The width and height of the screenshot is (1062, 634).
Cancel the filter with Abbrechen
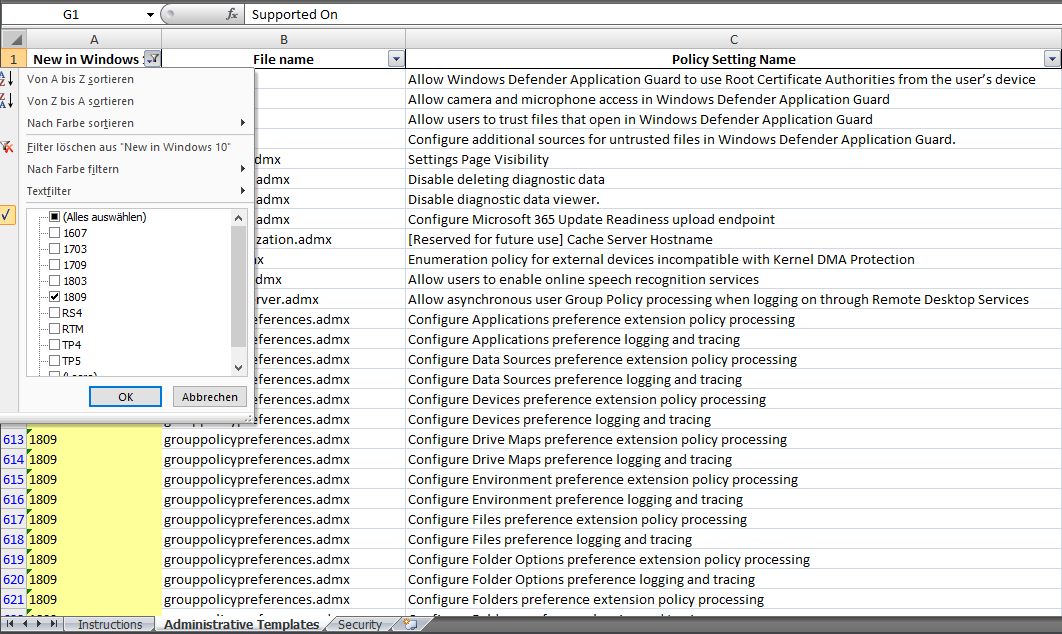click(210, 397)
